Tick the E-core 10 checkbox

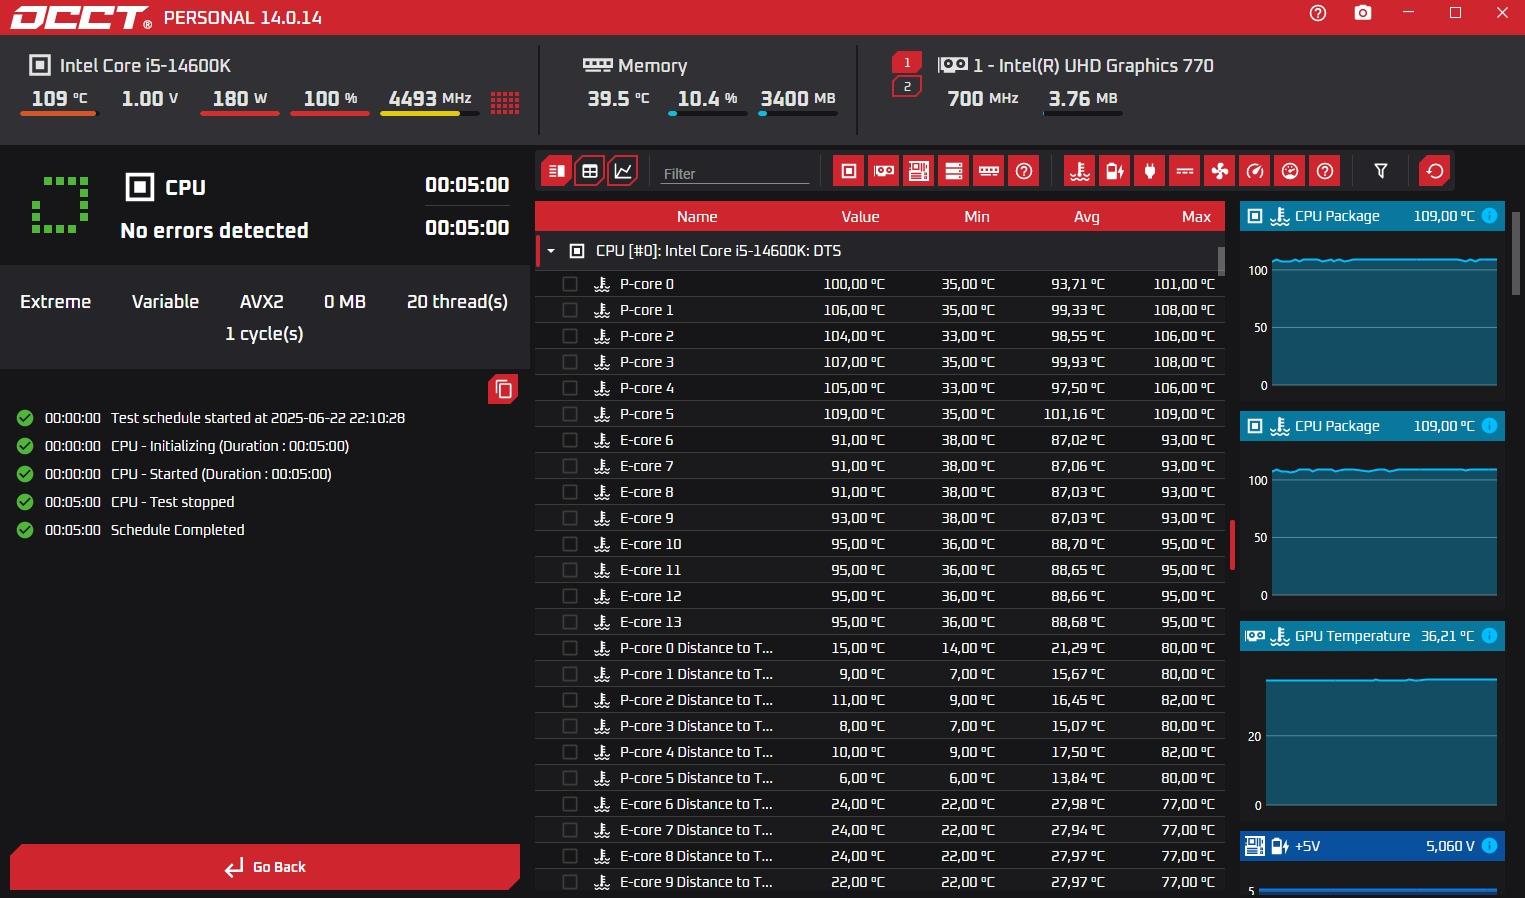point(570,544)
